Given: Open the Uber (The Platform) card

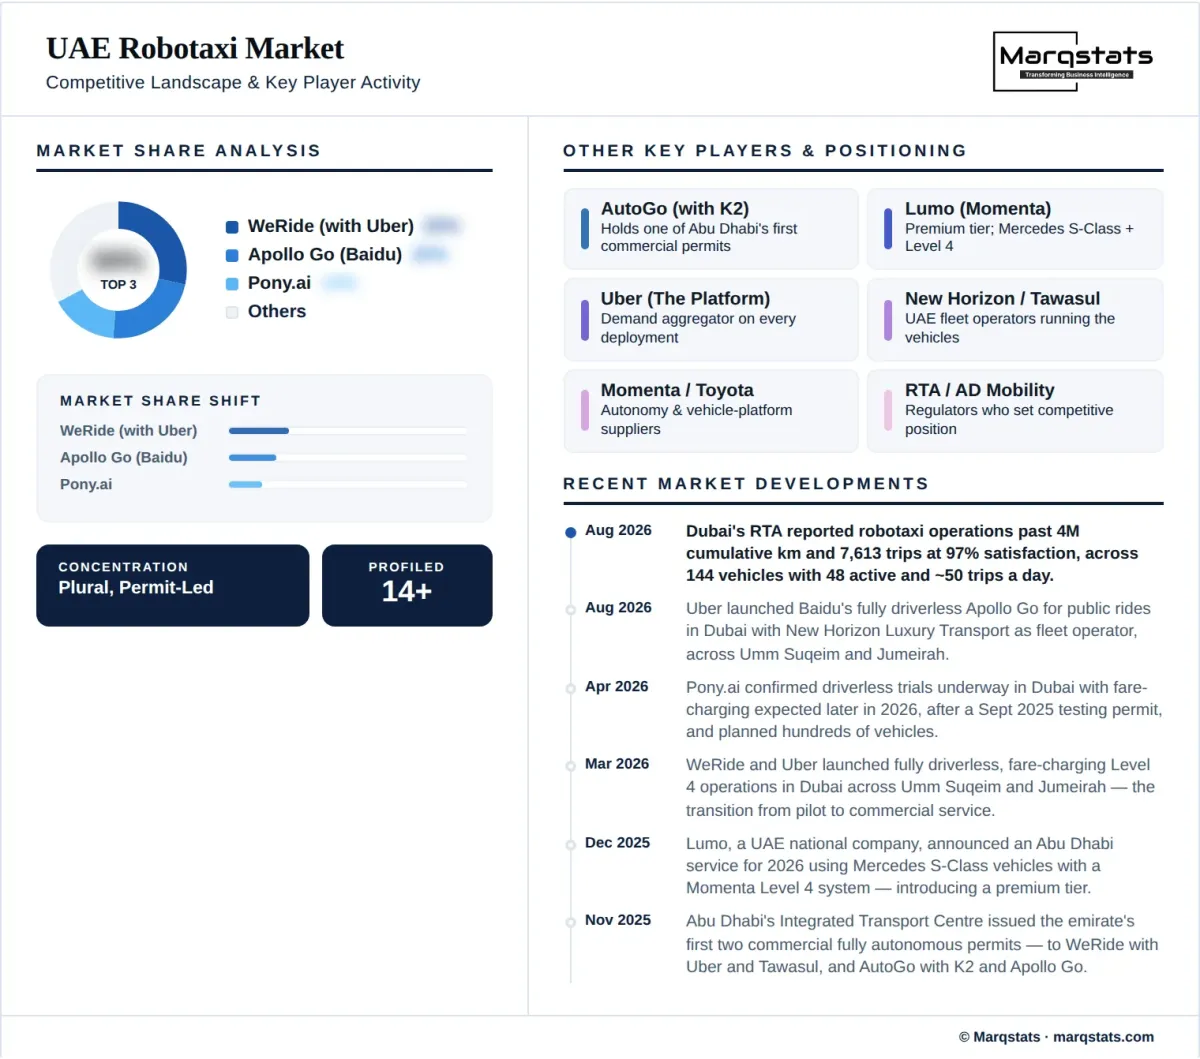Looking at the screenshot, I should 711,319.
